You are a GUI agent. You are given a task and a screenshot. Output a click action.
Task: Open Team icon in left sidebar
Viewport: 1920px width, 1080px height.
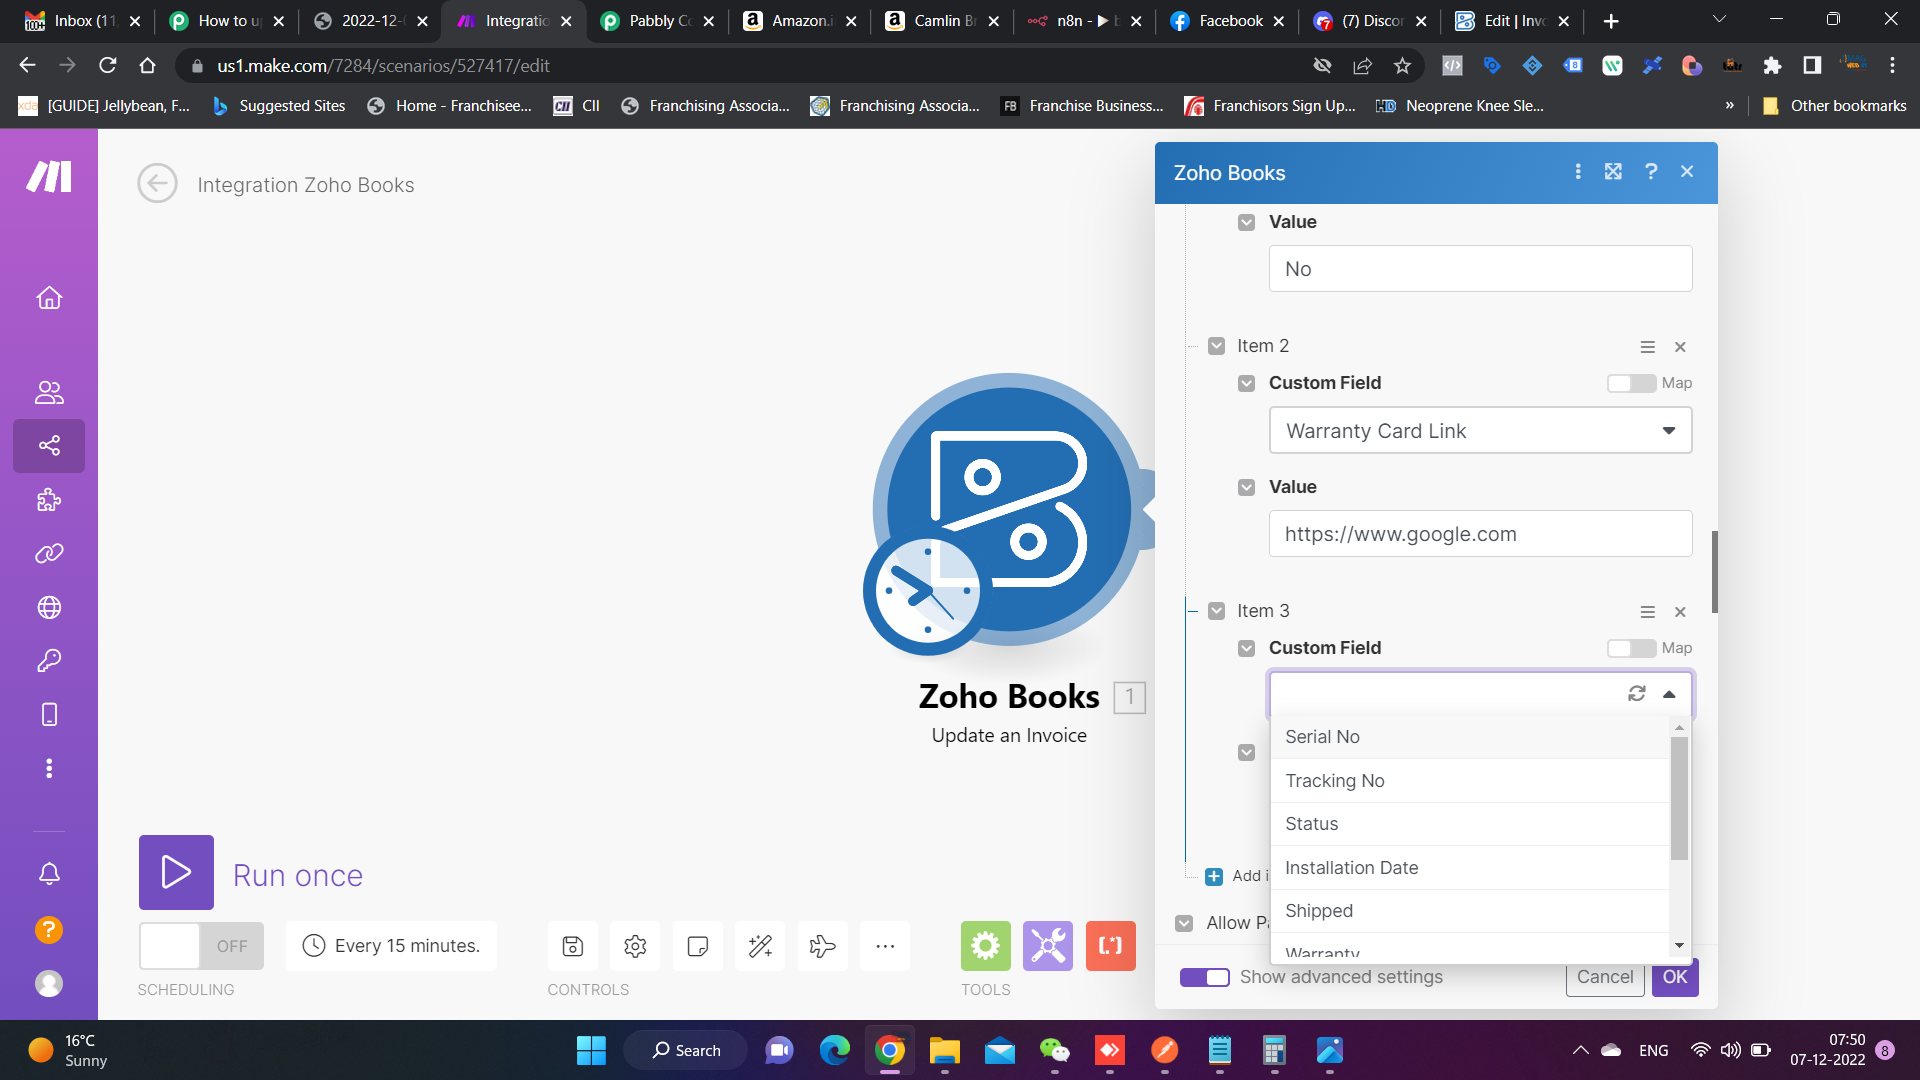pyautogui.click(x=49, y=392)
